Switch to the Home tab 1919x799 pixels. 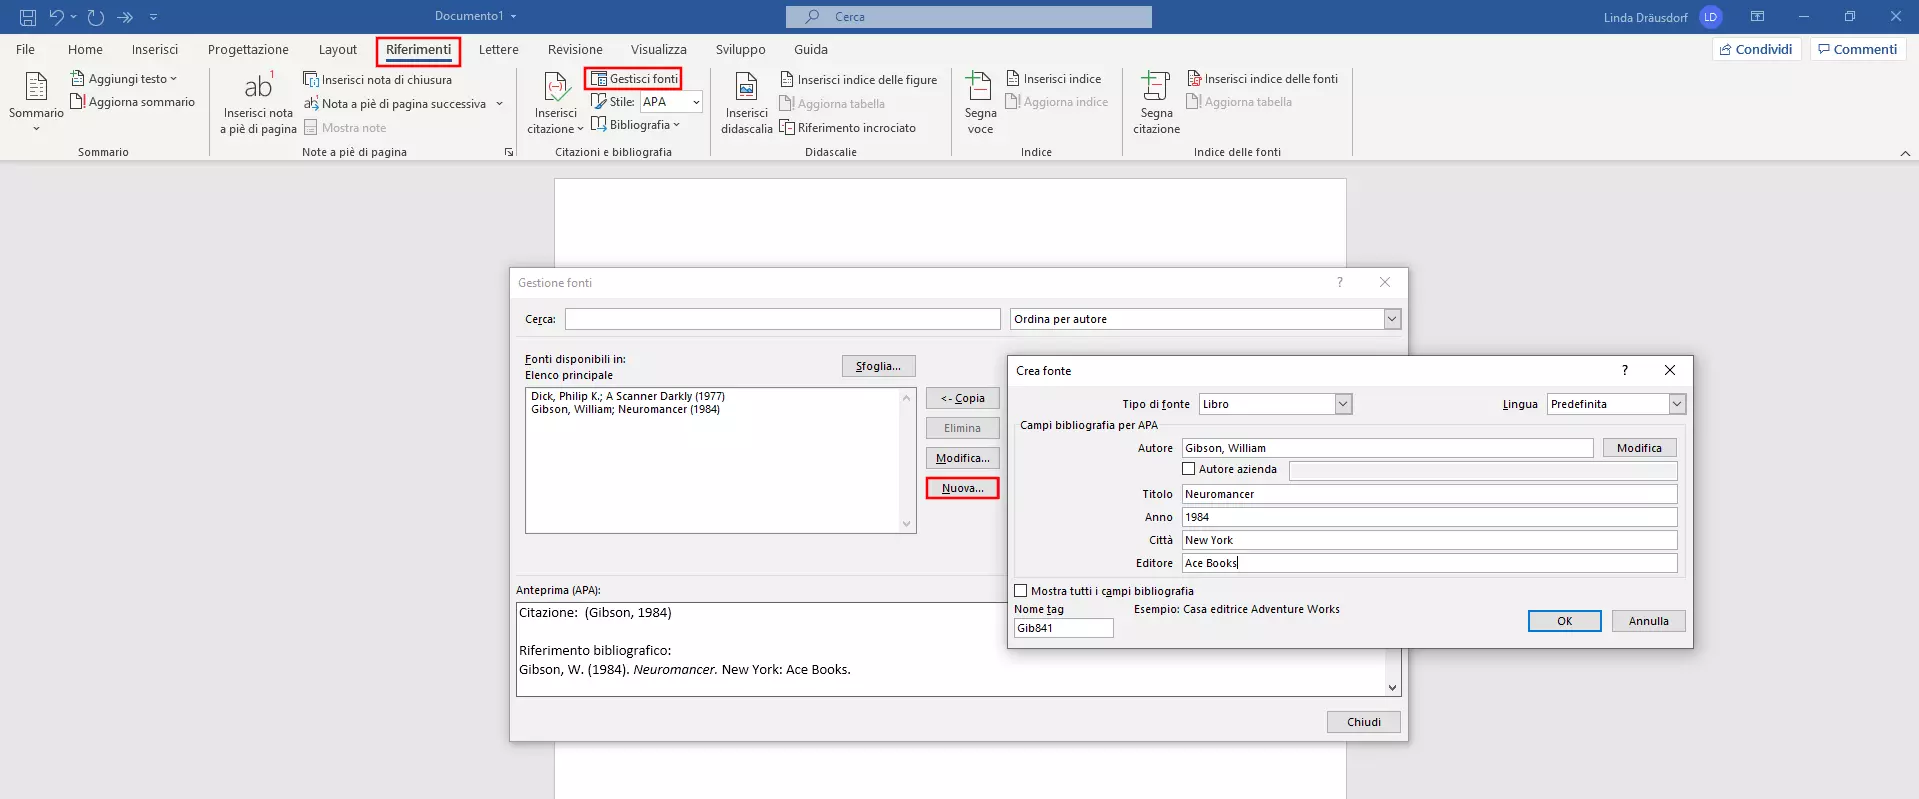[x=85, y=49]
